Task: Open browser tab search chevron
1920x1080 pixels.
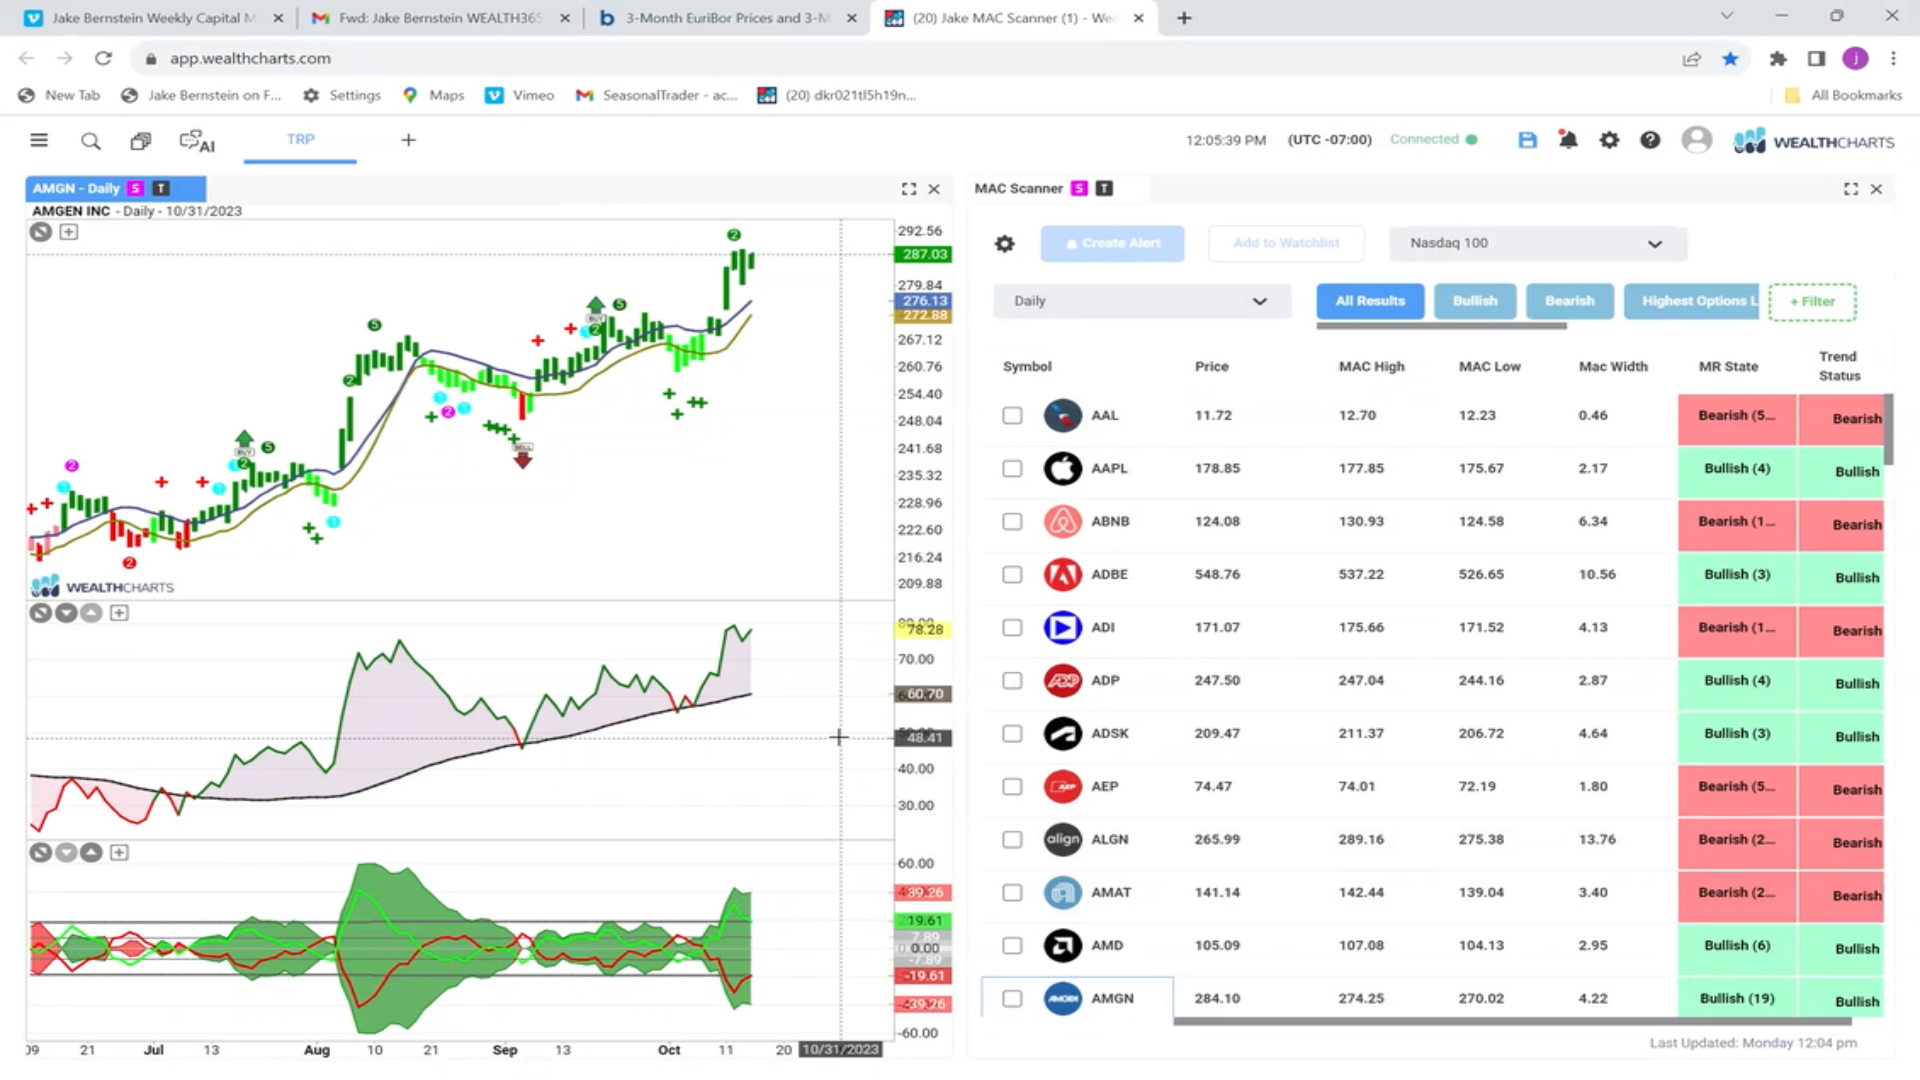Action: coord(1726,17)
